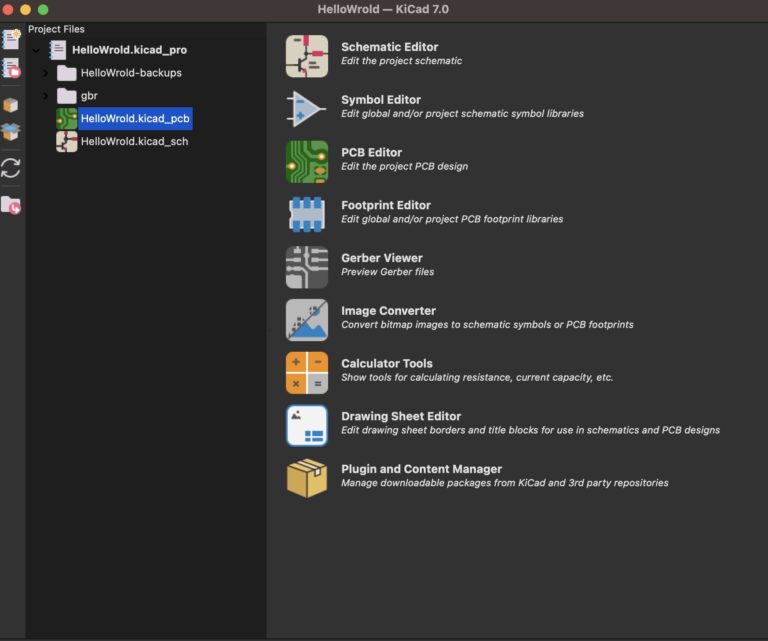
Task: Refresh the project files tree
Action: pos(11,168)
